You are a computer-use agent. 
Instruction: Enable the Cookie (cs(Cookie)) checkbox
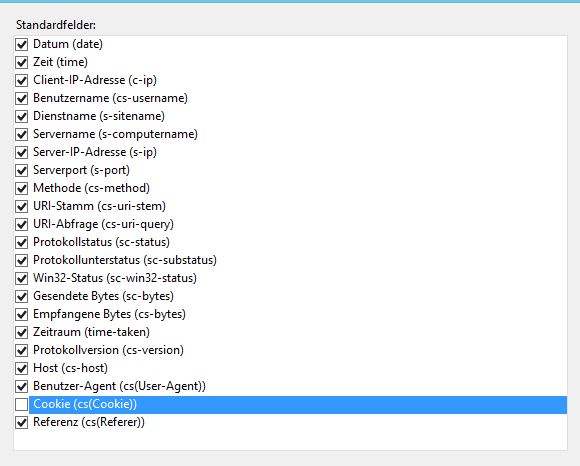(x=21, y=405)
